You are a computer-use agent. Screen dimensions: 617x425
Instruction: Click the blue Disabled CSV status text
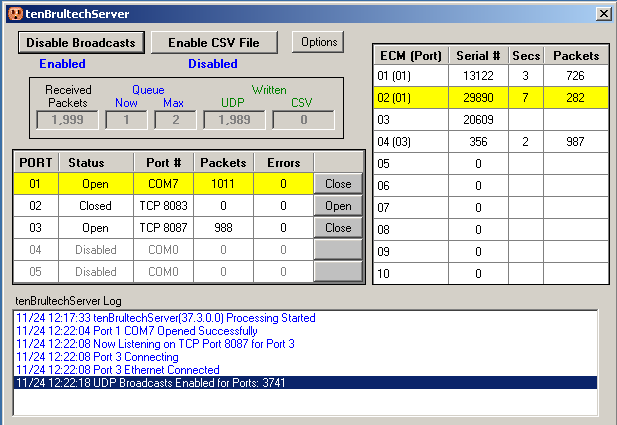click(213, 64)
